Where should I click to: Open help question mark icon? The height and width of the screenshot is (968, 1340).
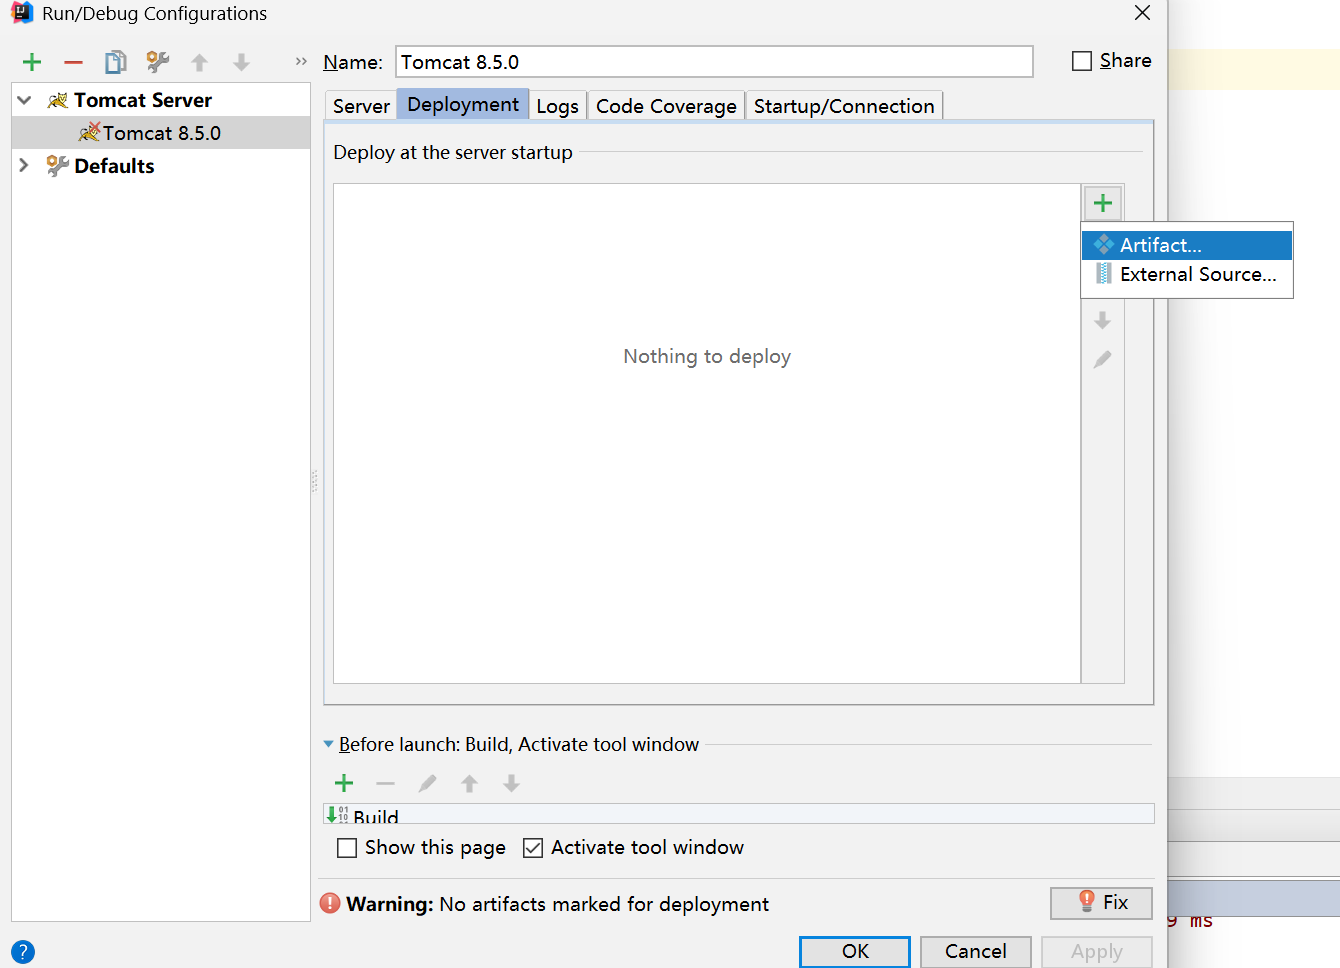[22, 952]
